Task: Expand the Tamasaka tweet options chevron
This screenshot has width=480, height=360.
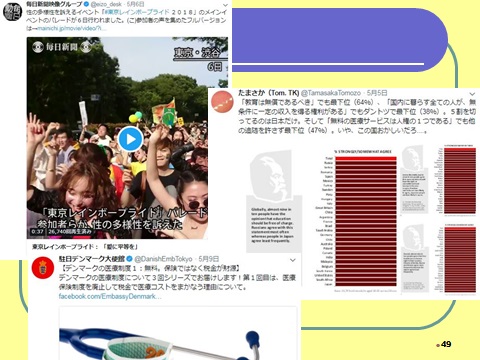Action: click(x=472, y=94)
